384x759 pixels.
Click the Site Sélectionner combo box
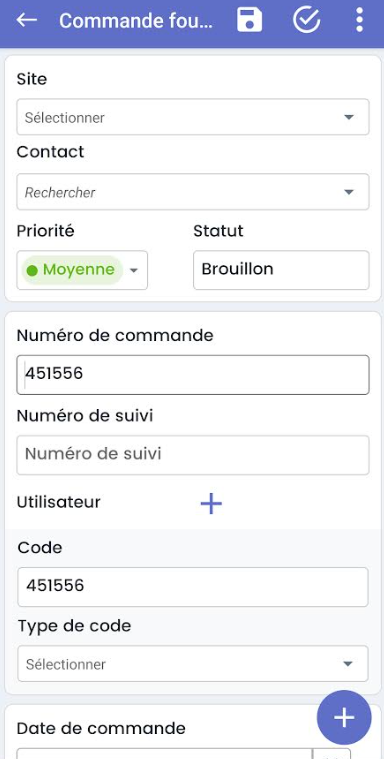pyautogui.click(x=193, y=117)
